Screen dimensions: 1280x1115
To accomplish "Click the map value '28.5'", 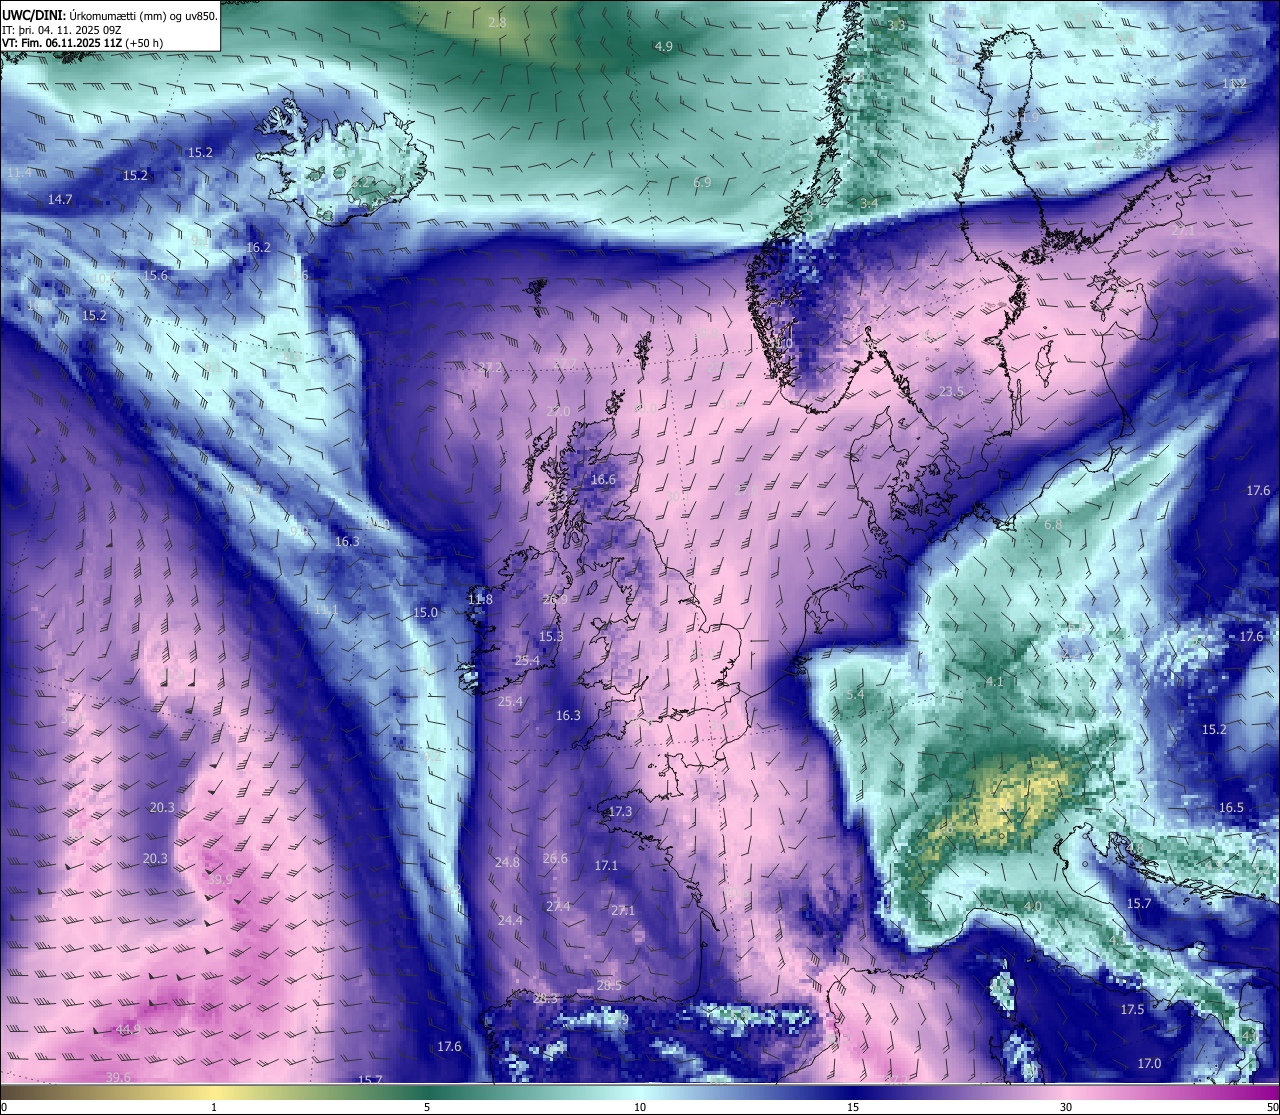I will (609, 986).
